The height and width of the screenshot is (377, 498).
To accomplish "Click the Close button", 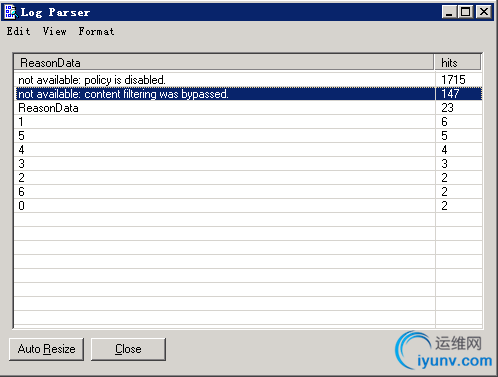I will click(x=128, y=349).
